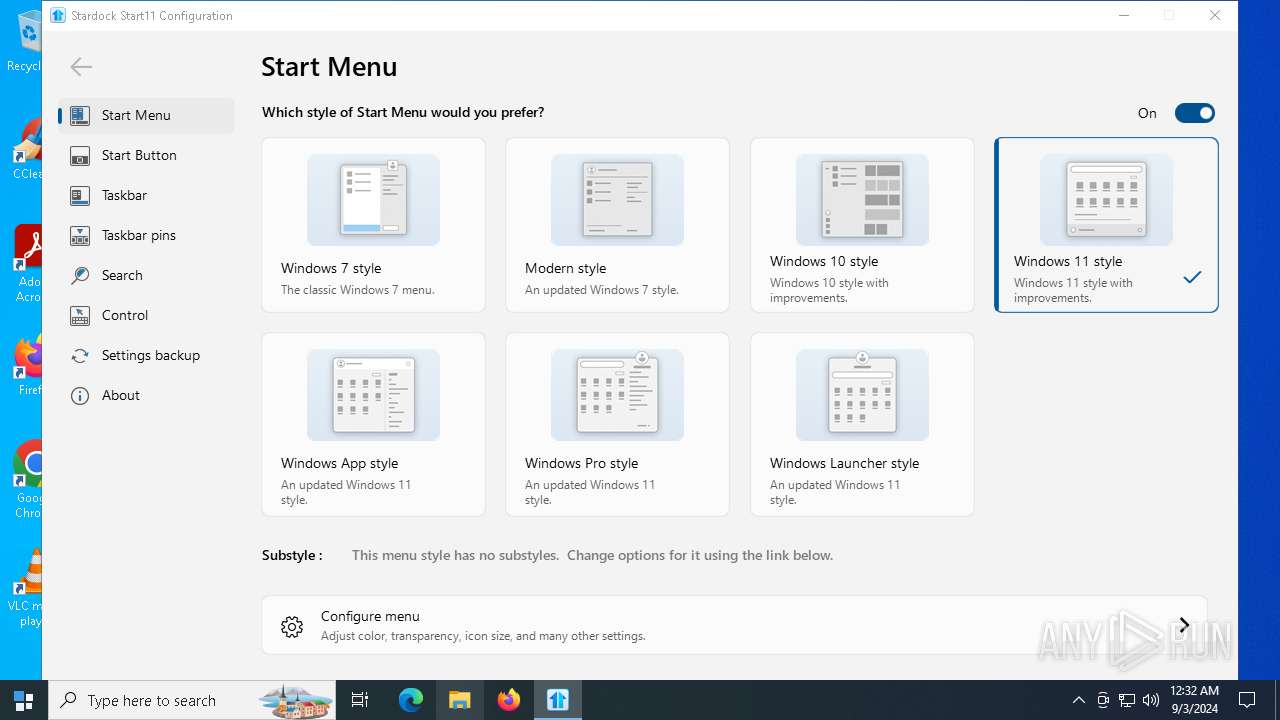Click the Start Button sidebar icon
This screenshot has height=720, width=1280.
[80, 155]
